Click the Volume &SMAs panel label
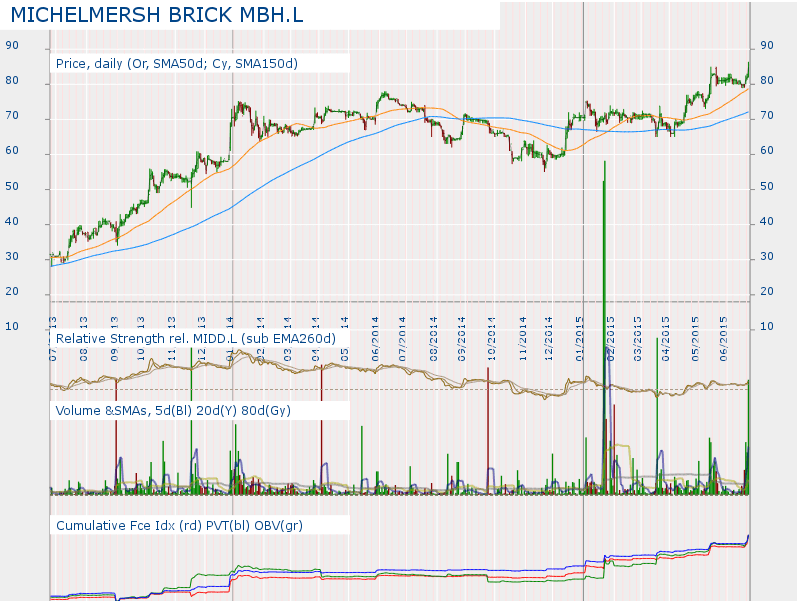 pyautogui.click(x=173, y=410)
